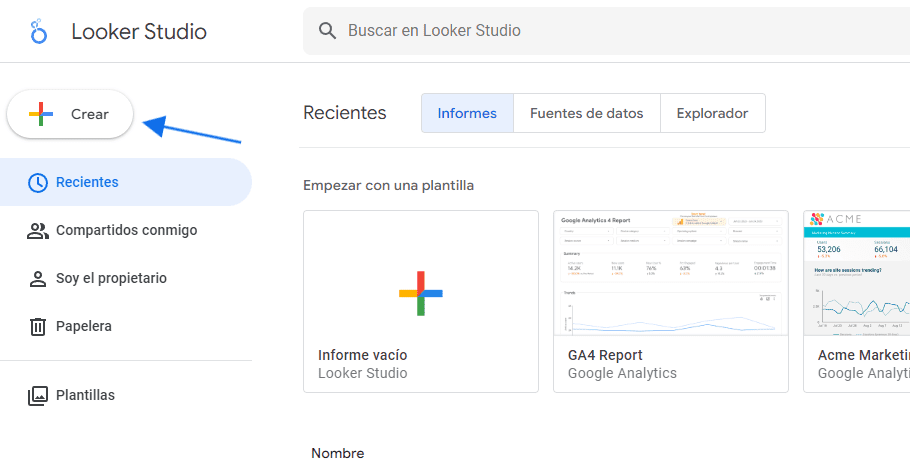Open Plantillas in the sidebar
The width and height of the screenshot is (910, 466).
tap(126, 395)
